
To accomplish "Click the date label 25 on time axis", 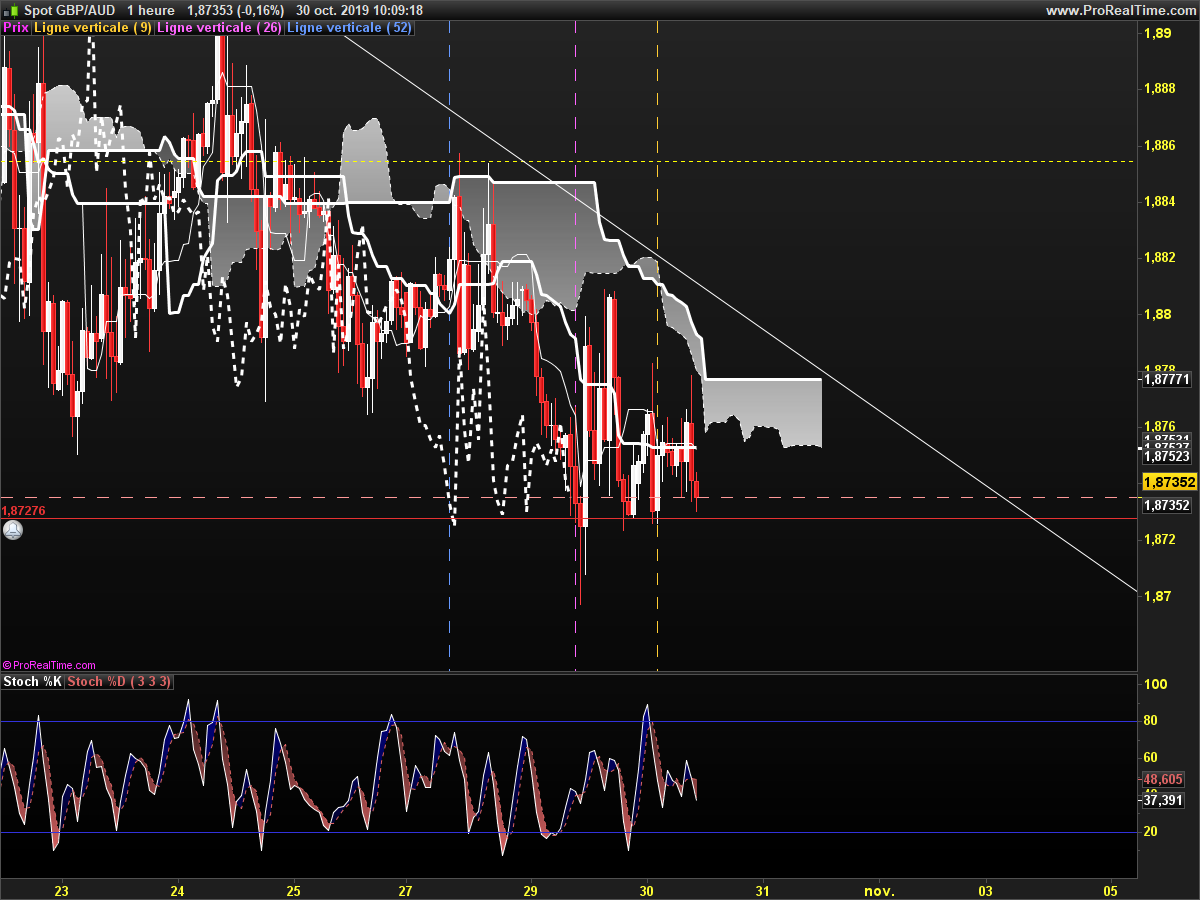I will pos(293,889).
